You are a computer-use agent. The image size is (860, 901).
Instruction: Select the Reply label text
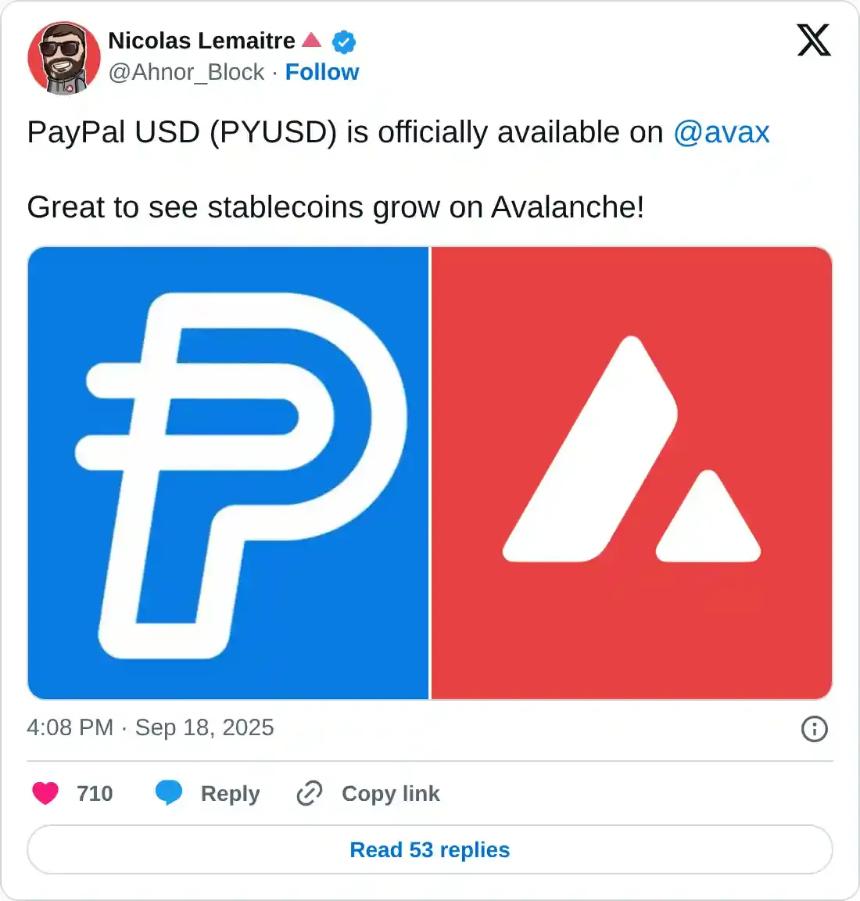pos(232,793)
